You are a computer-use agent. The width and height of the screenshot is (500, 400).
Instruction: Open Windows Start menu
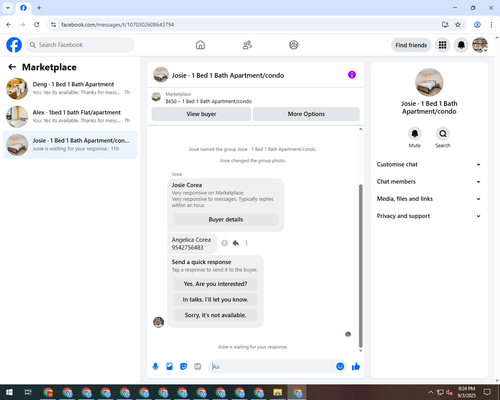(9, 392)
